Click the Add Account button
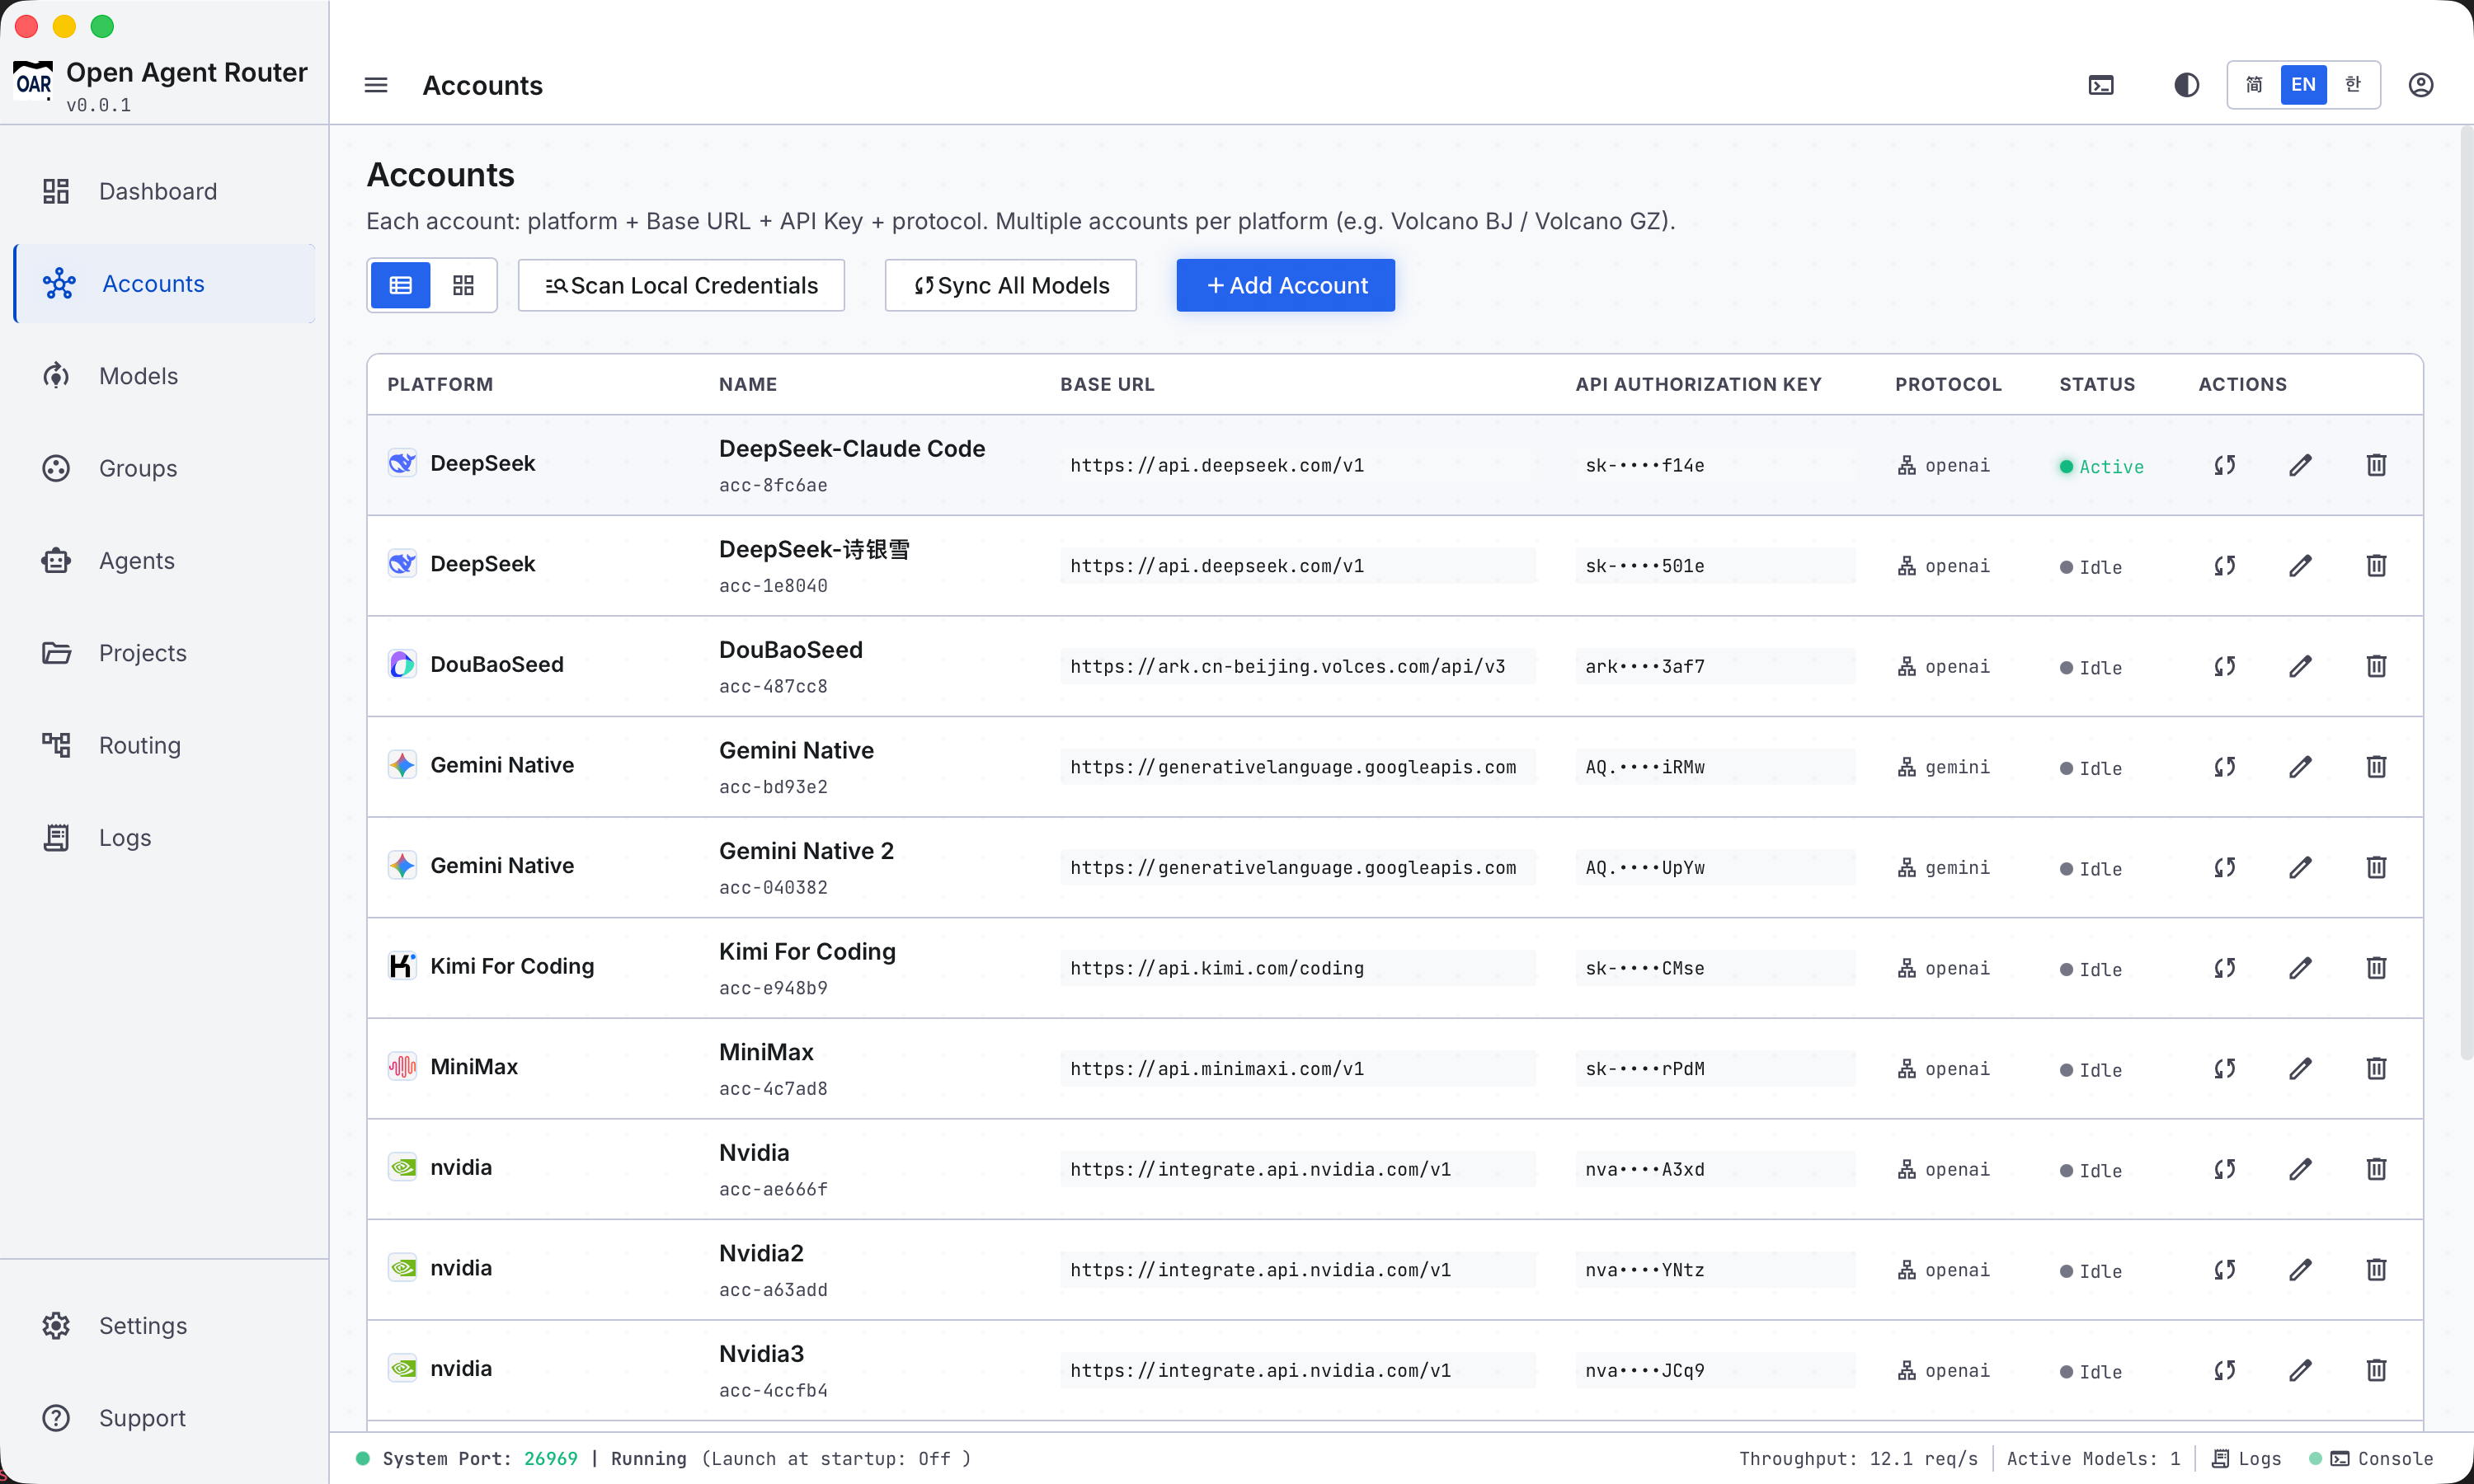Screen dimensions: 2474x1484 pos(1286,286)
